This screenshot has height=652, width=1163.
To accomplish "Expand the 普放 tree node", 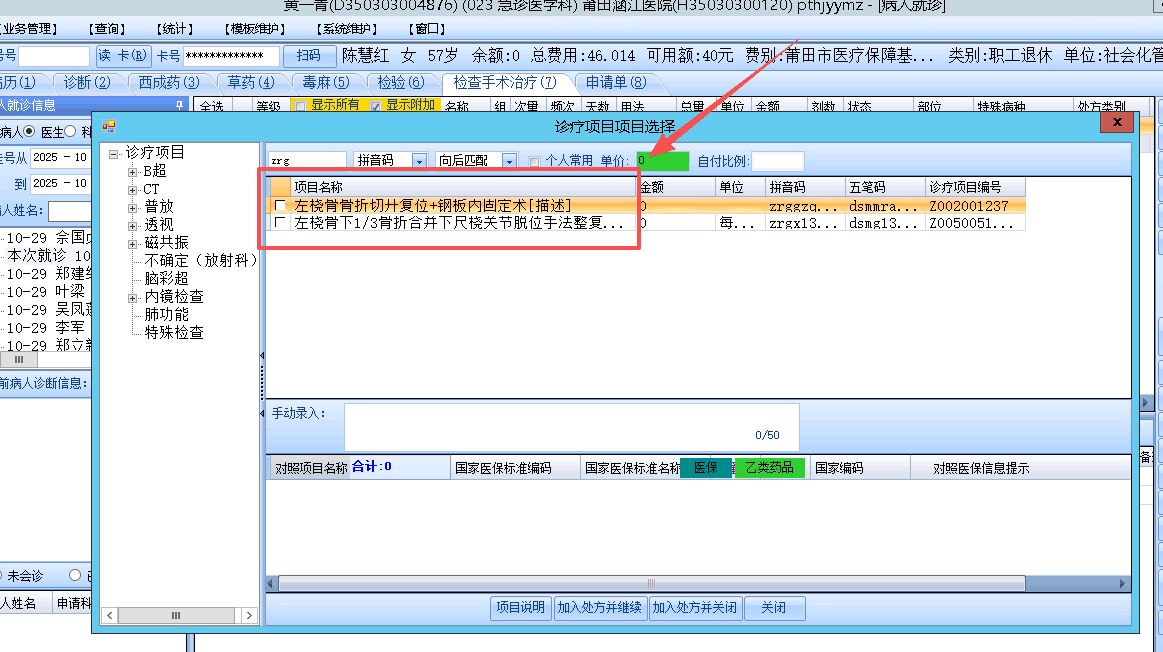I will click(x=133, y=208).
